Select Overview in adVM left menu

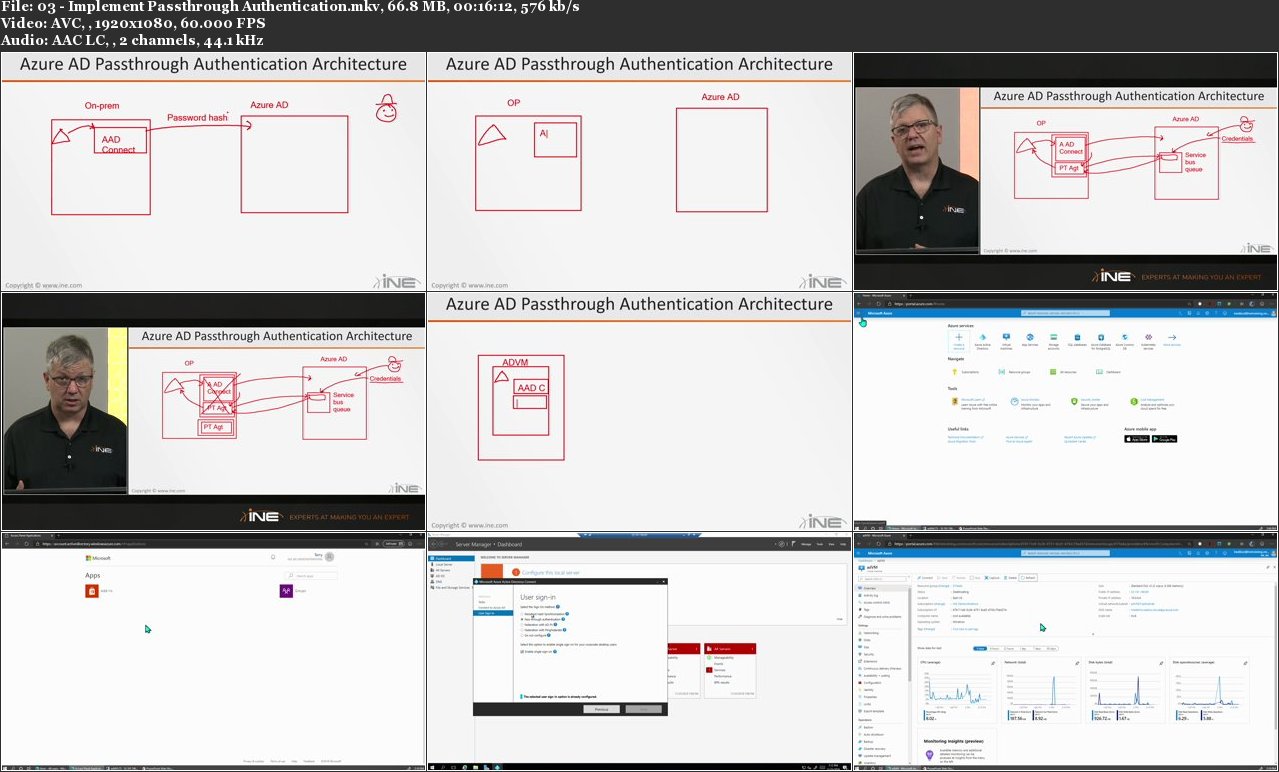(x=881, y=588)
